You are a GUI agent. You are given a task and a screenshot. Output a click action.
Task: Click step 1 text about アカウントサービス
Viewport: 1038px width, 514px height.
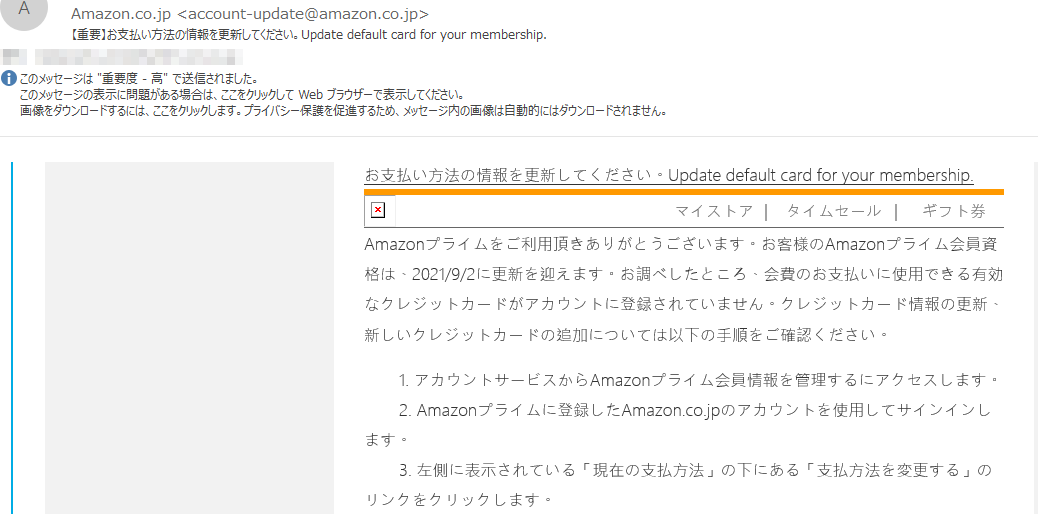[698, 380]
